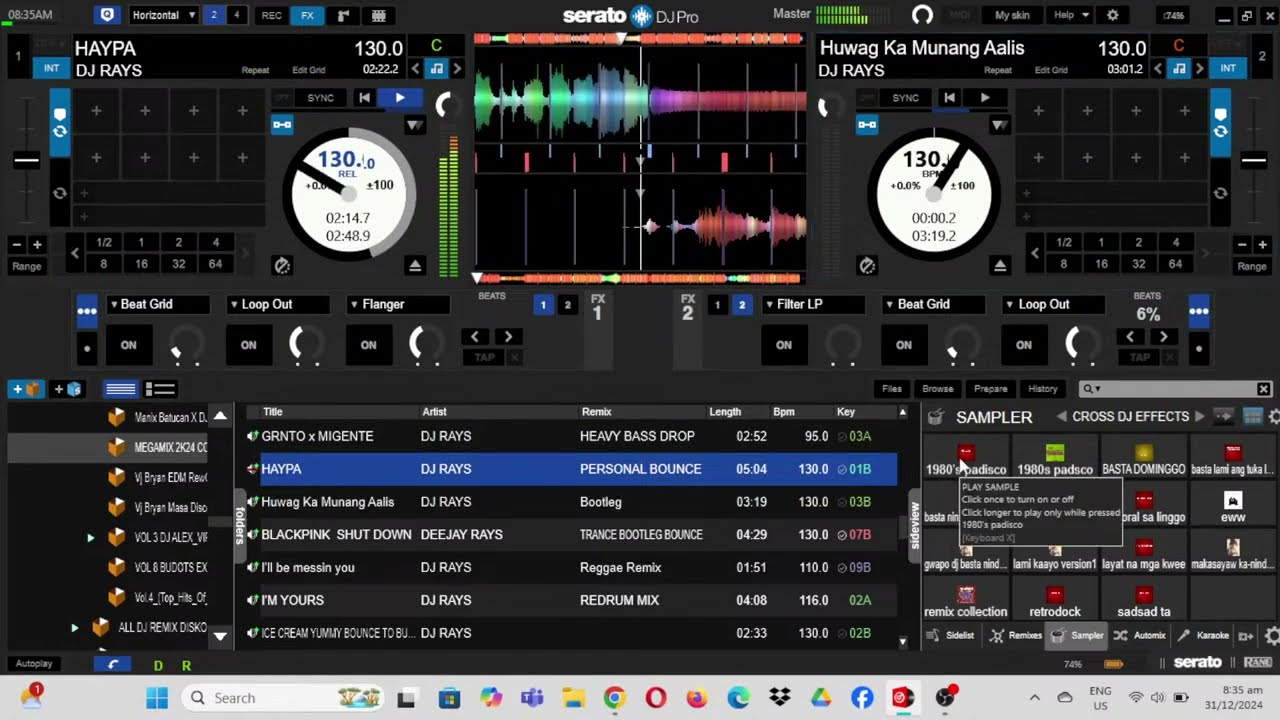The height and width of the screenshot is (720, 1280).
Task: Play or pause the HAYPA deck
Action: [400, 97]
